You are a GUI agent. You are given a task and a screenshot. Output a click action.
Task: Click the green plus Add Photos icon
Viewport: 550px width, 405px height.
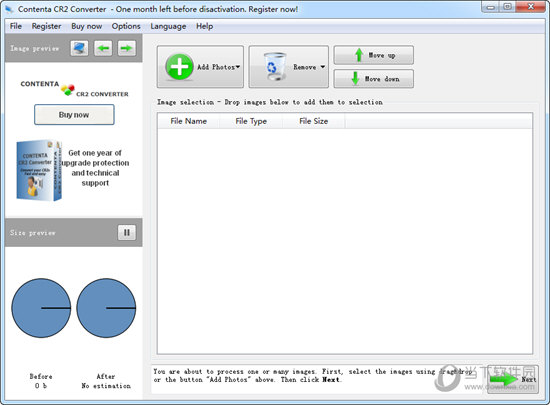tap(179, 67)
